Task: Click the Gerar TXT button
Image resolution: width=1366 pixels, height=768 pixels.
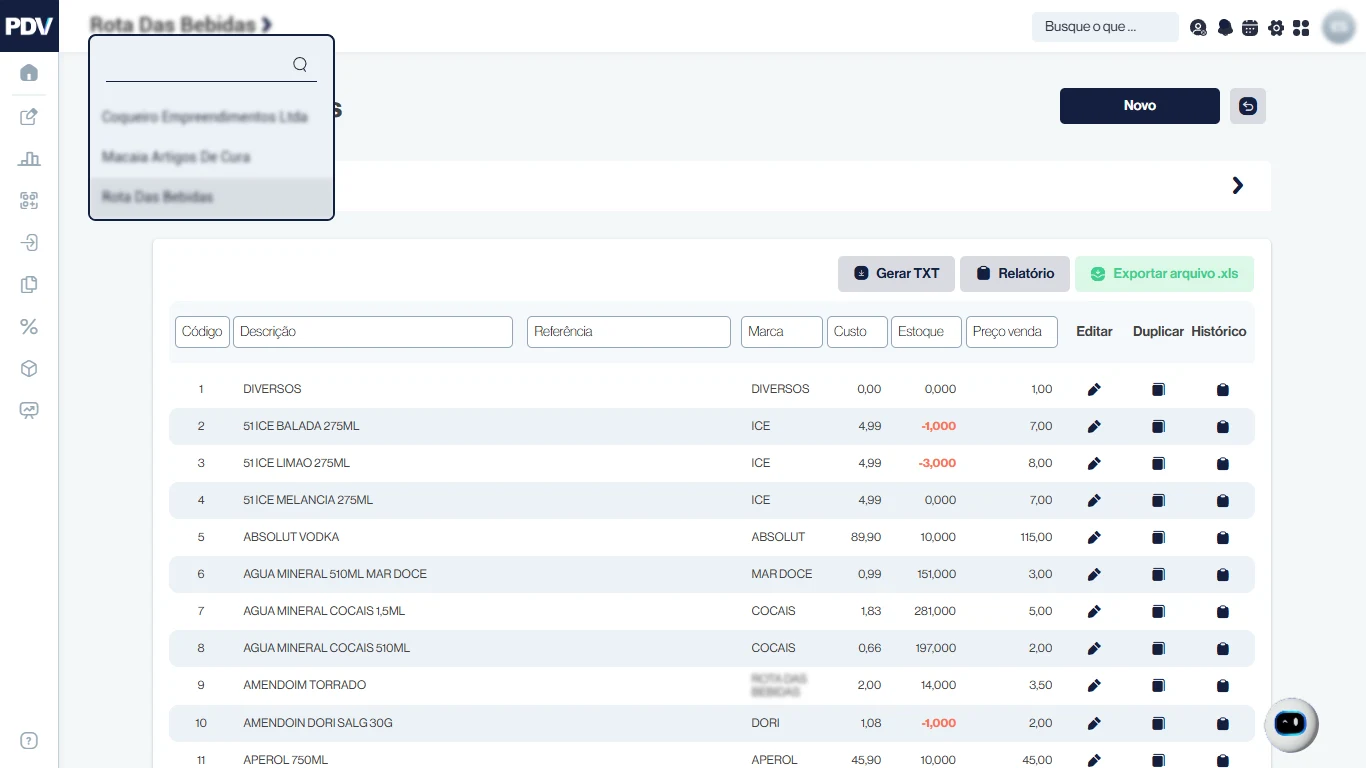Action: click(x=897, y=274)
